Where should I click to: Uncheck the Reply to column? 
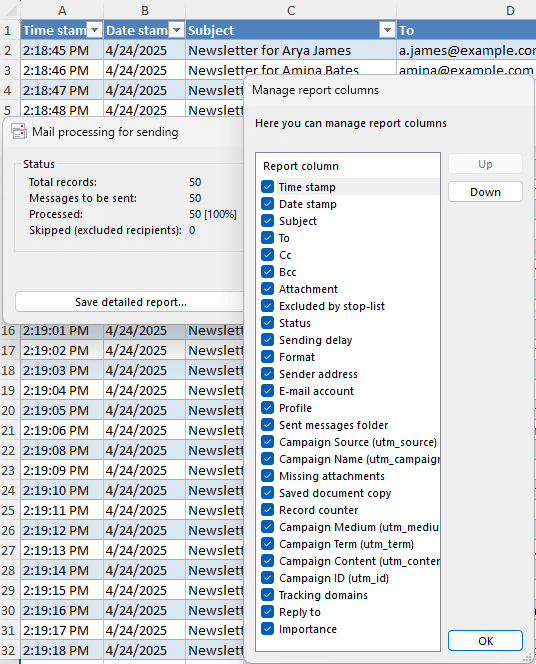268,611
